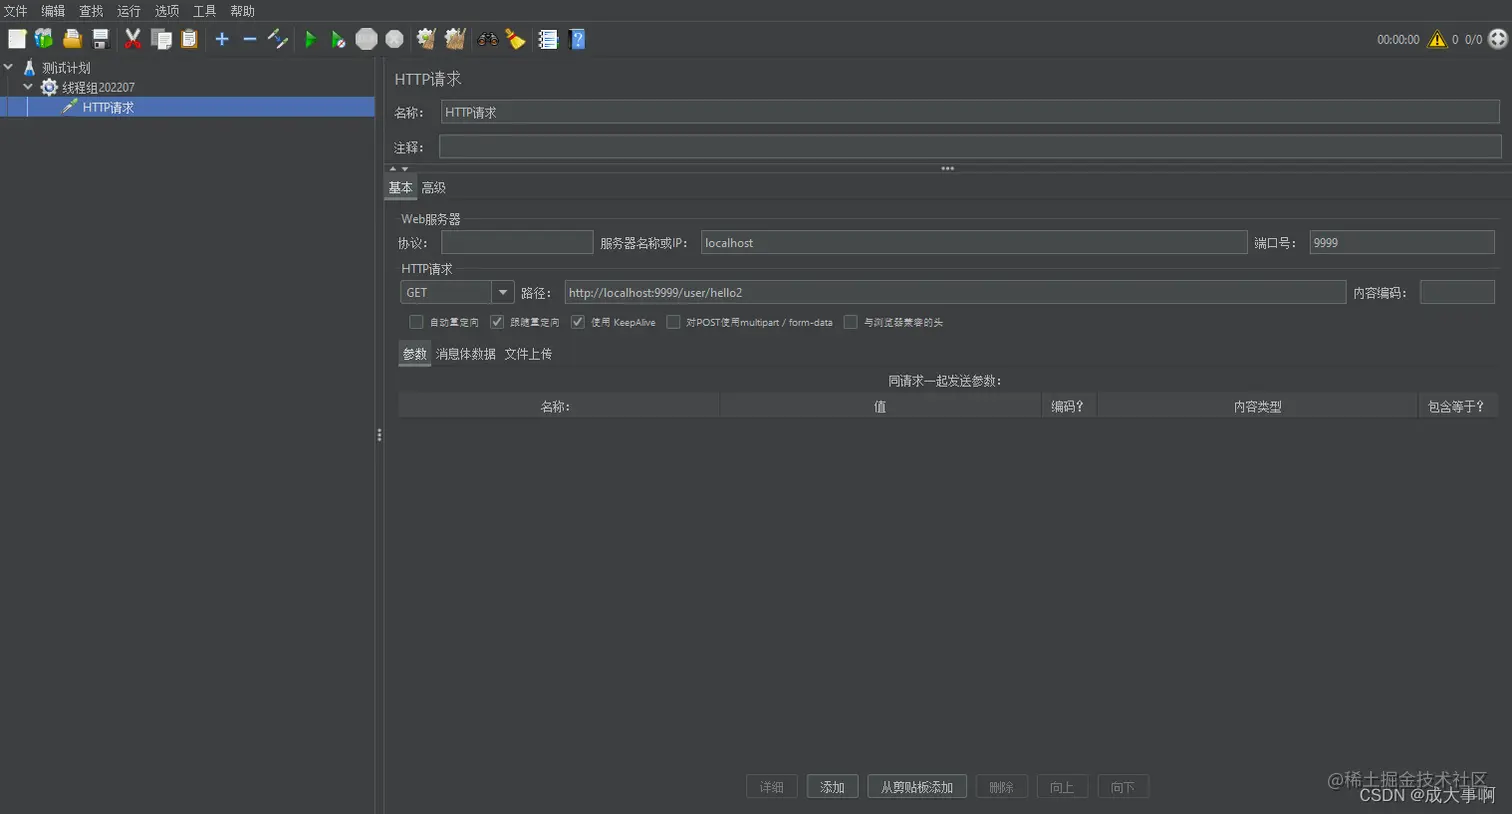Select the 文件上传 tab

click(x=528, y=354)
